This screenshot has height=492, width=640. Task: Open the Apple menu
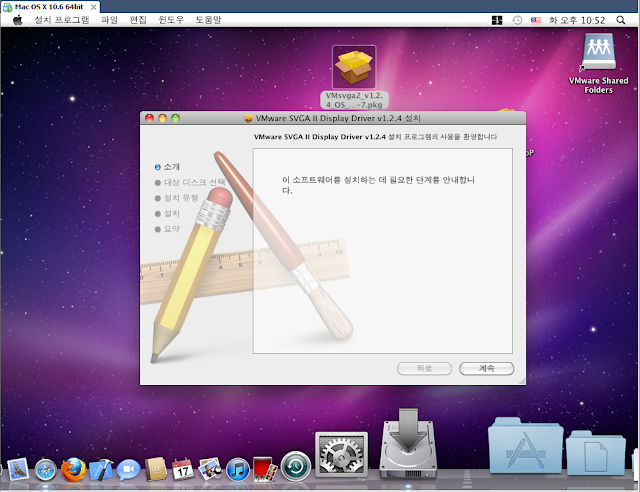tap(18, 20)
